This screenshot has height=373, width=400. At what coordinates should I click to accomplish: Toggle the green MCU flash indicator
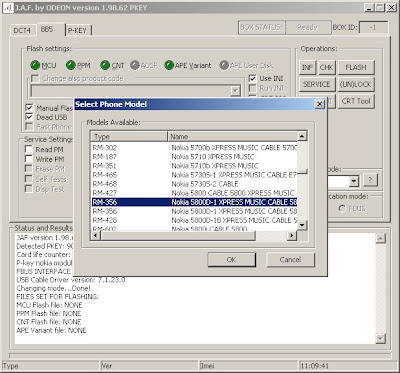click(35, 65)
